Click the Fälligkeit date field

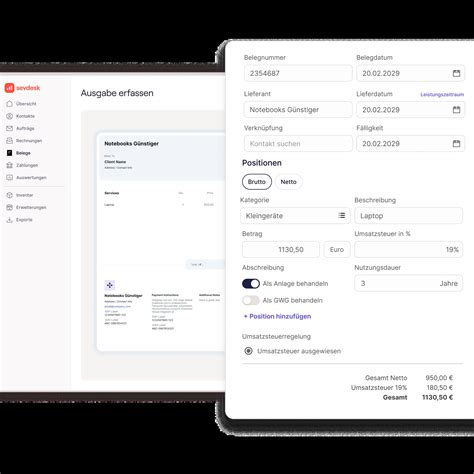pyautogui.click(x=410, y=144)
